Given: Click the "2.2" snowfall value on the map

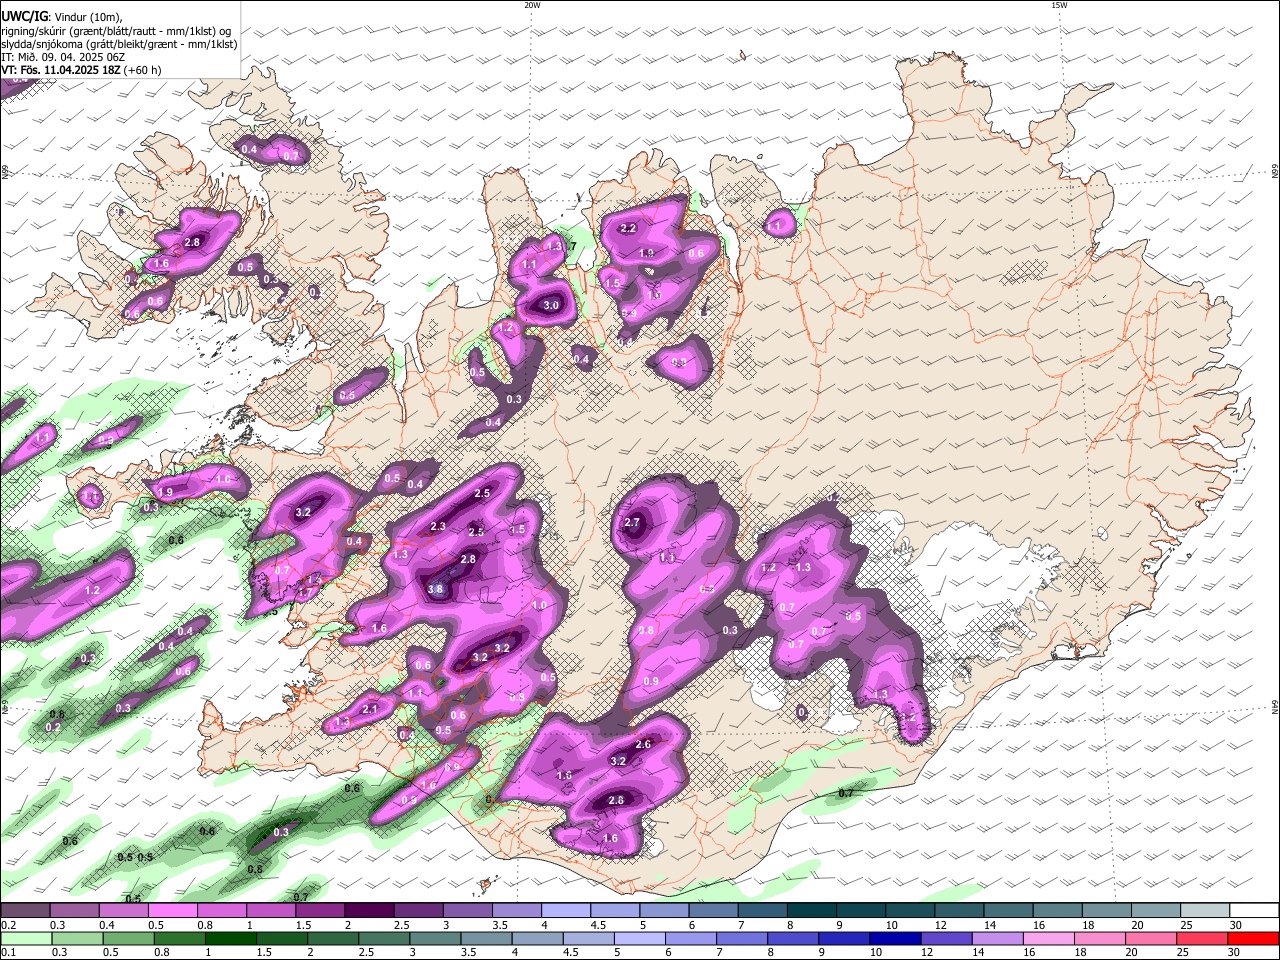Looking at the screenshot, I should [628, 229].
